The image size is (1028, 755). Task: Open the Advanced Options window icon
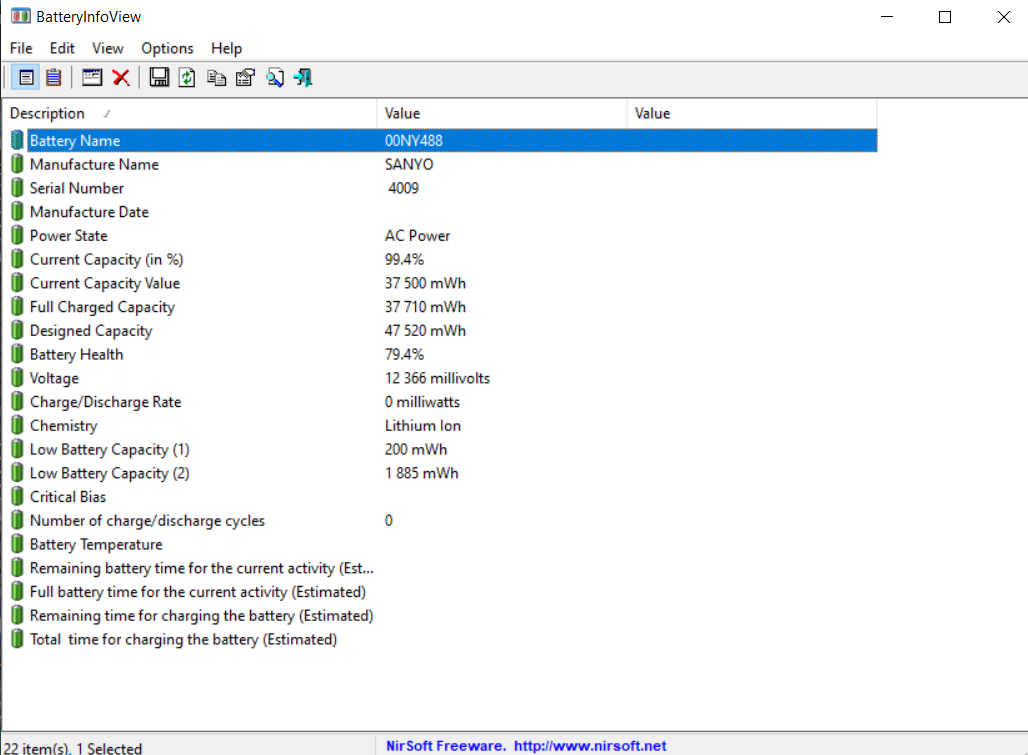[92, 78]
